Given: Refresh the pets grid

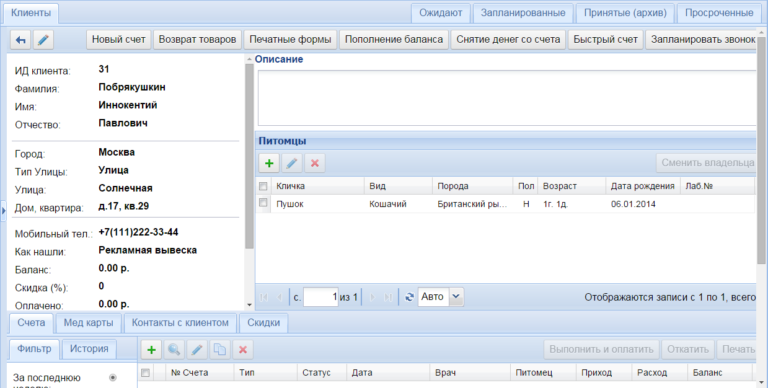Looking at the screenshot, I should point(409,297).
